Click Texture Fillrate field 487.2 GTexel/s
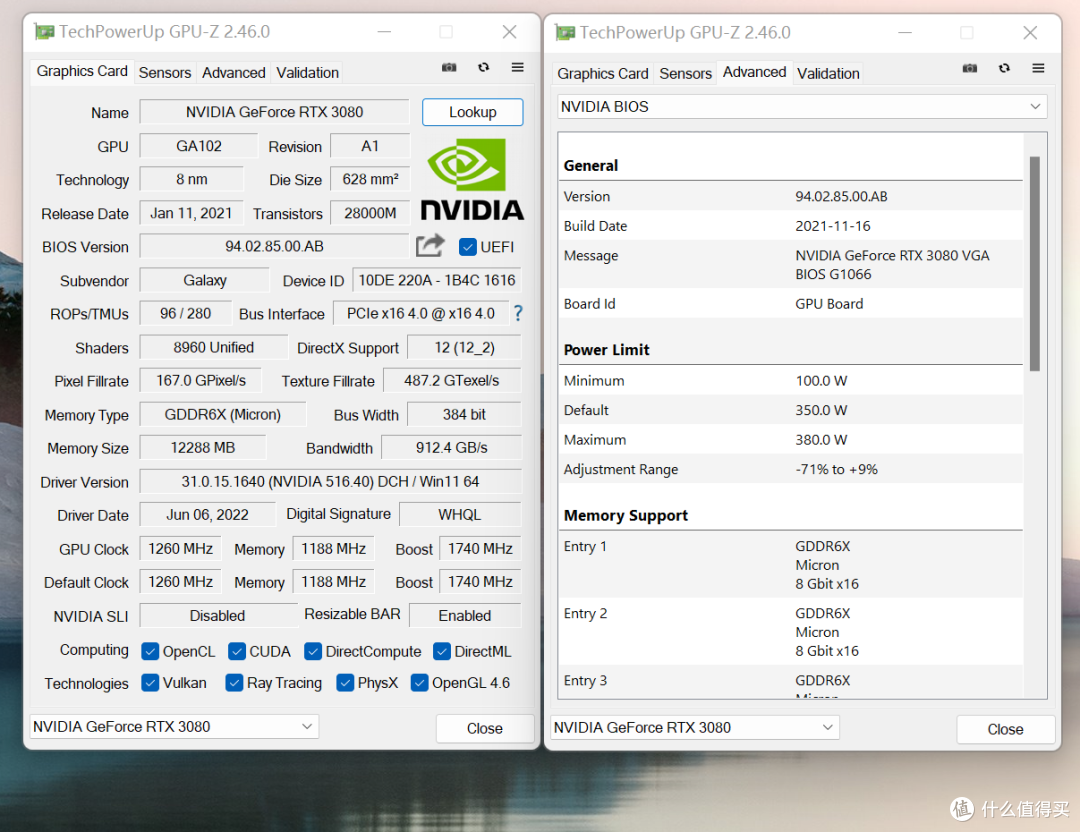 click(x=452, y=381)
